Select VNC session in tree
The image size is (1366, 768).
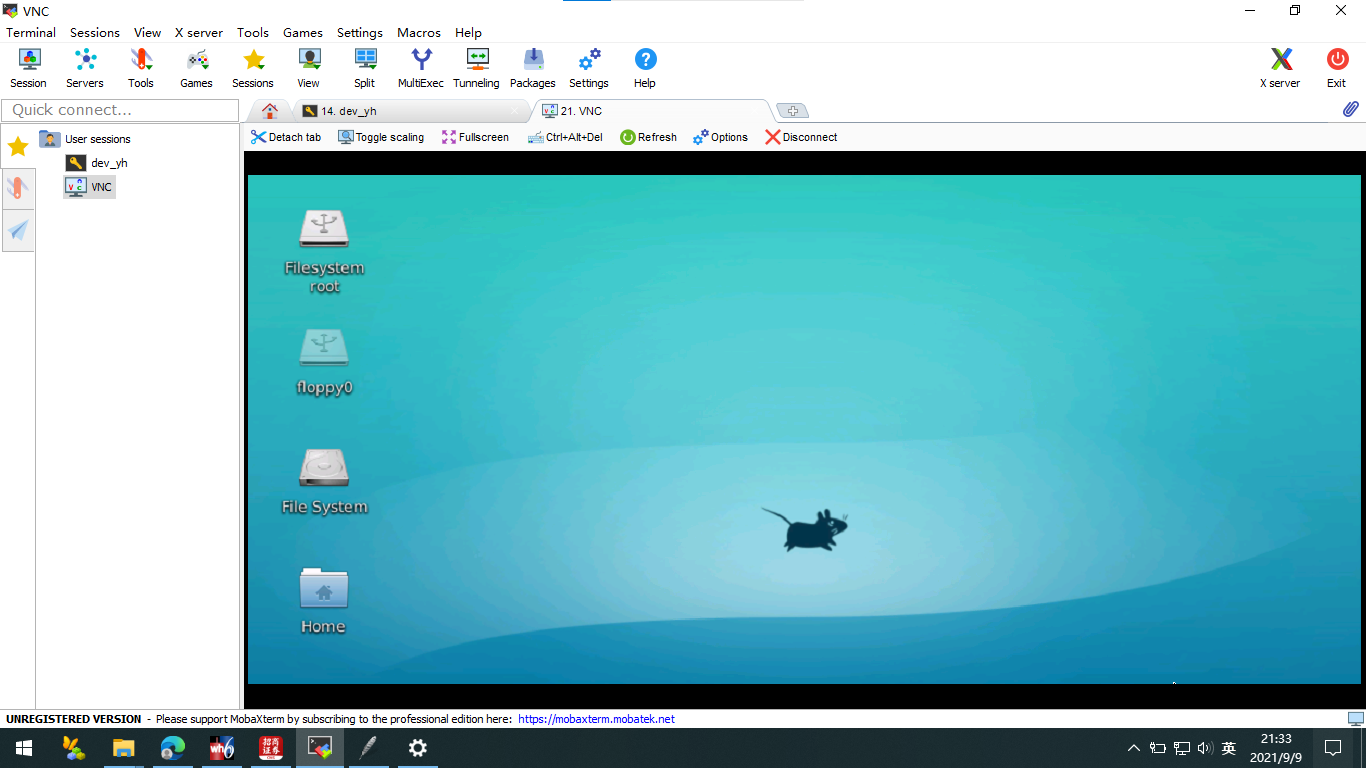tap(89, 187)
